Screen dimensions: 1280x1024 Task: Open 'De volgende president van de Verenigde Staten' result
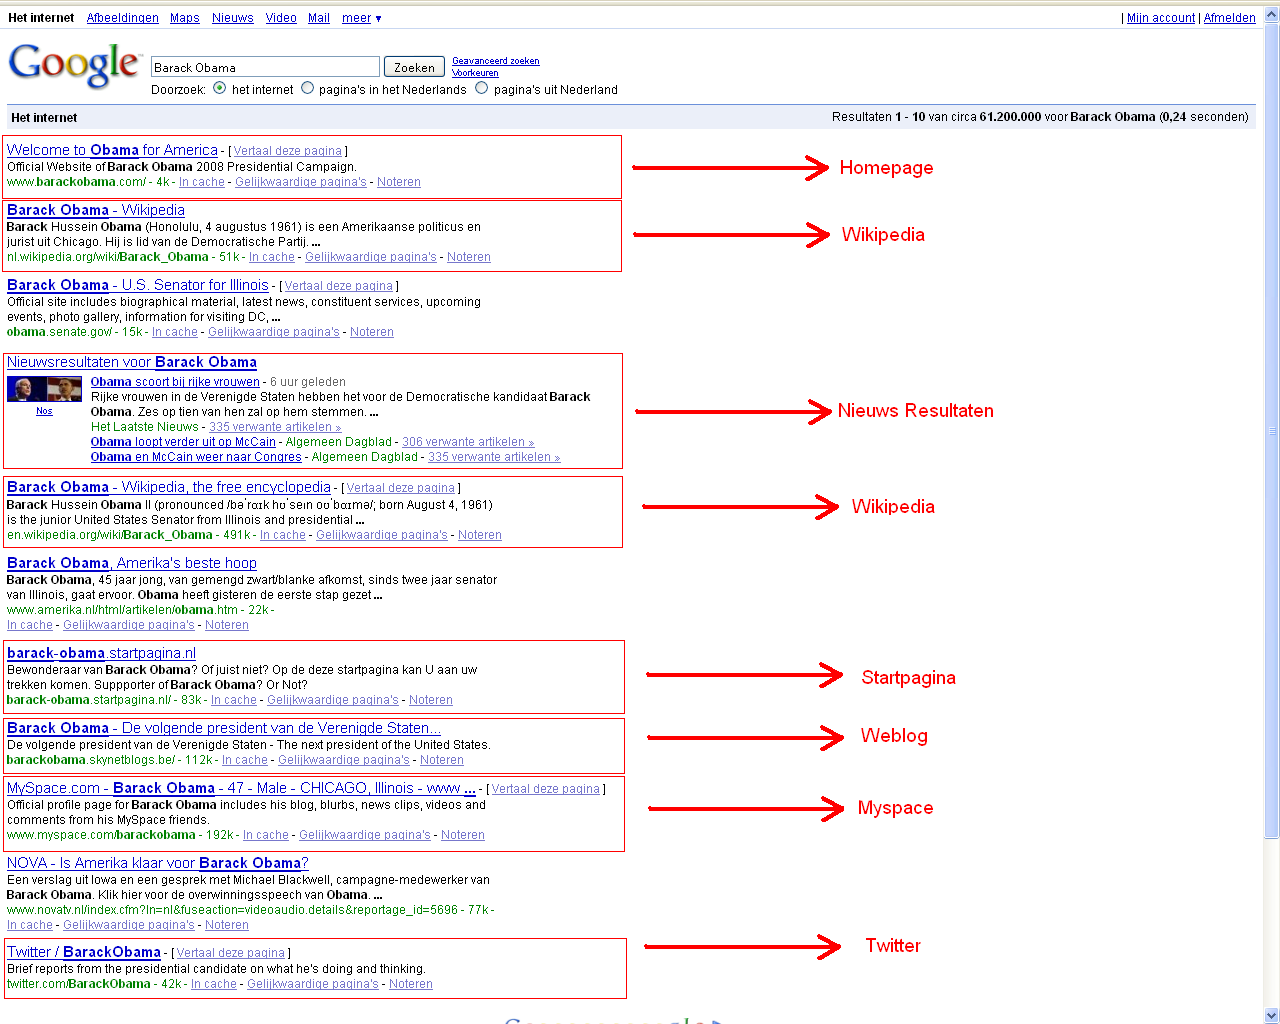coord(224,728)
